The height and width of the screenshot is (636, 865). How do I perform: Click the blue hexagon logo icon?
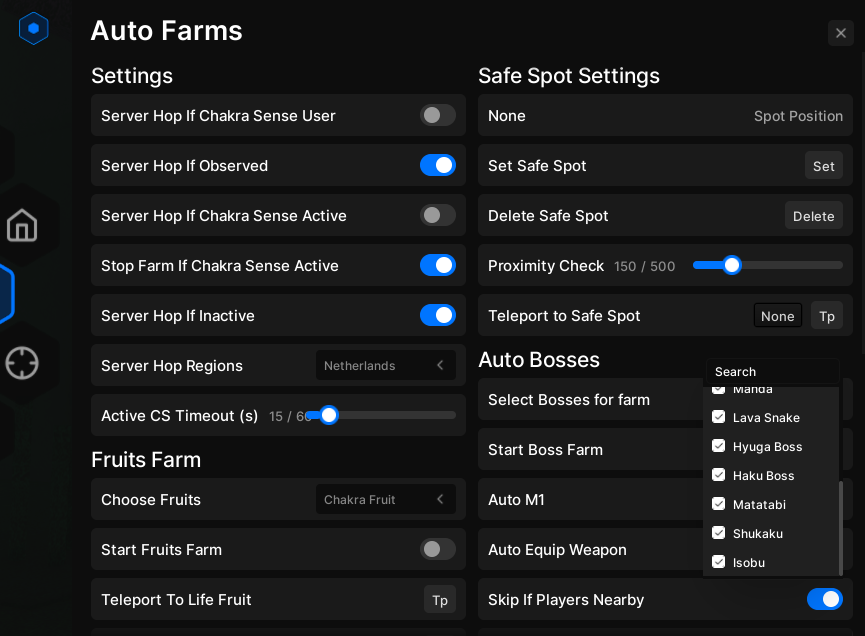click(x=34, y=28)
